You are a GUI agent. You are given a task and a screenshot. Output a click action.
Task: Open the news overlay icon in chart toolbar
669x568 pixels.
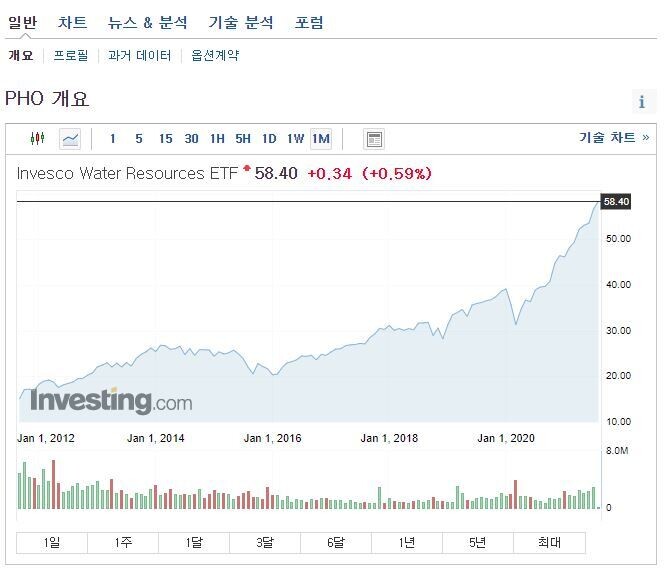point(374,139)
